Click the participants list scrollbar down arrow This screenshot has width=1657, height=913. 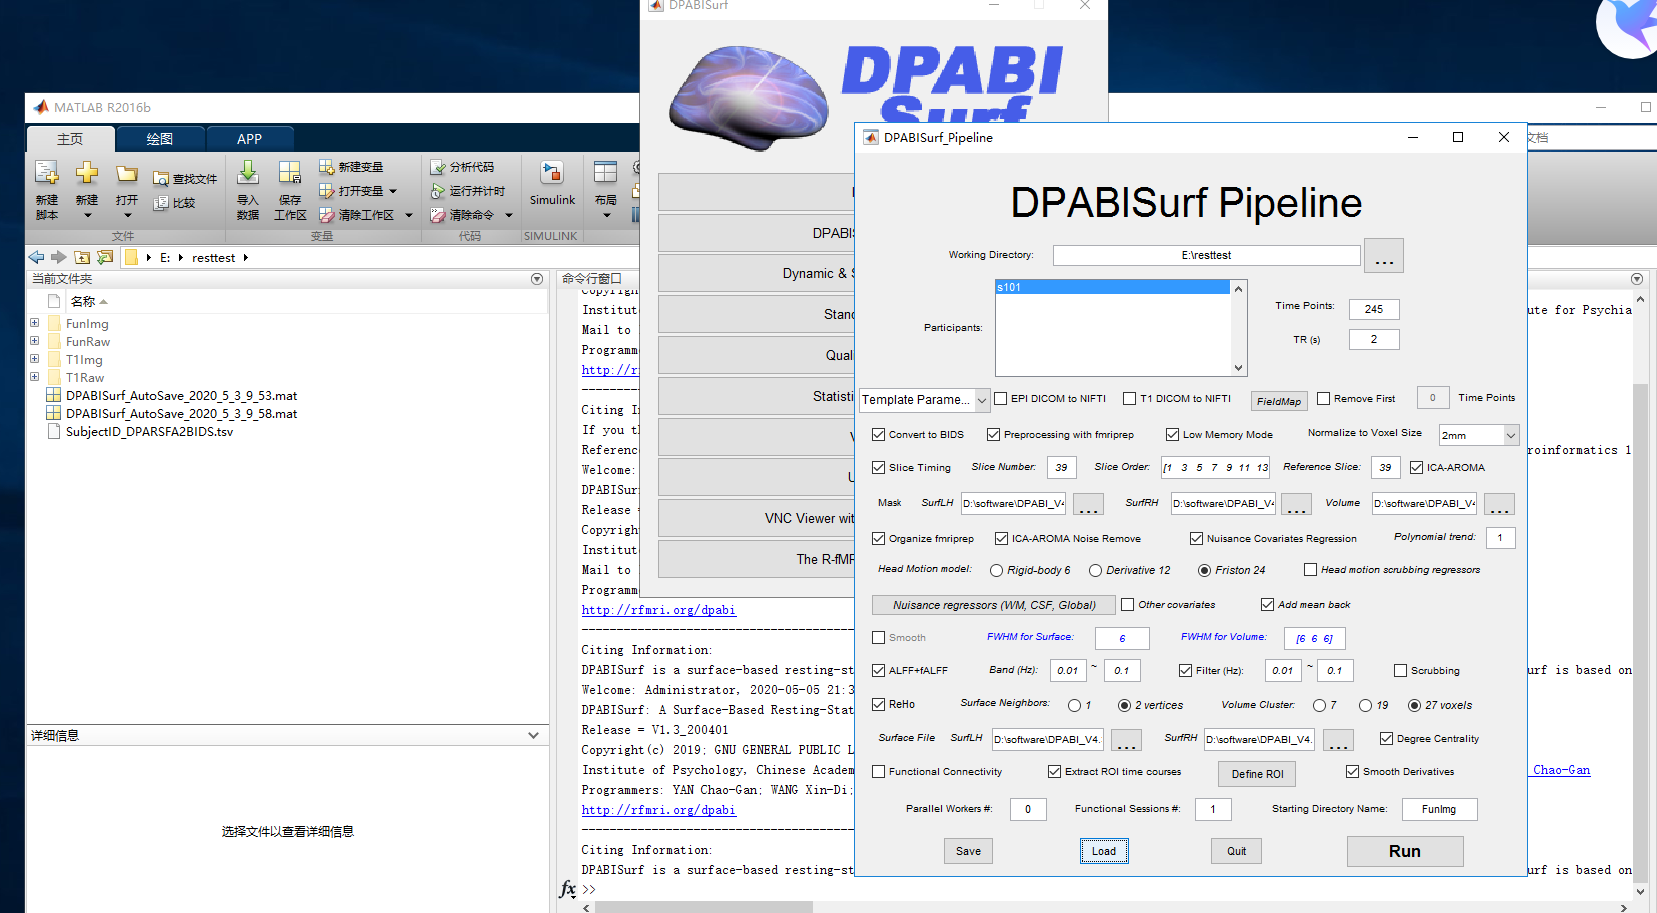click(1238, 368)
